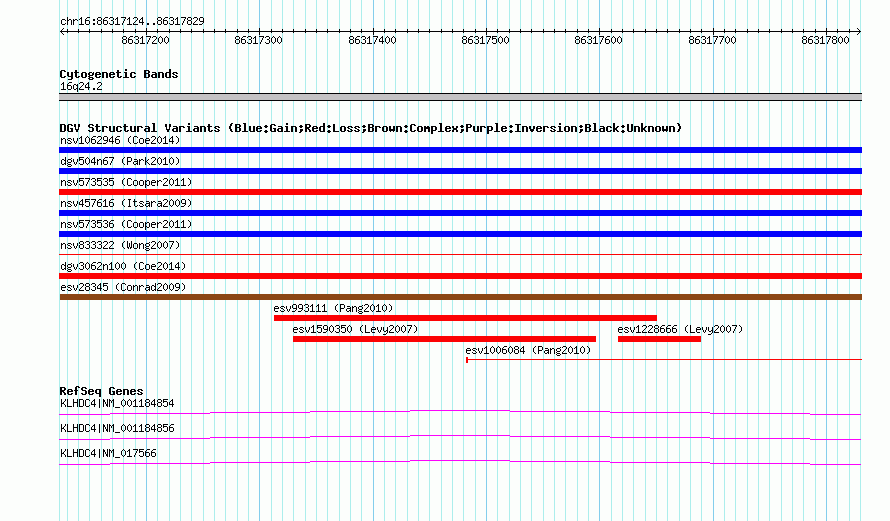The width and height of the screenshot is (890, 521).
Task: Click the esv28345 (Conrad2009) label
Action: (123, 287)
